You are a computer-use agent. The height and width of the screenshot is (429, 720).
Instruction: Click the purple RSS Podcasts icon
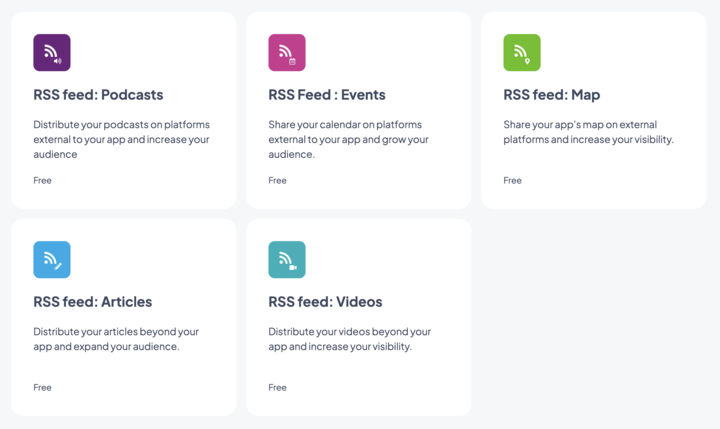coord(52,52)
